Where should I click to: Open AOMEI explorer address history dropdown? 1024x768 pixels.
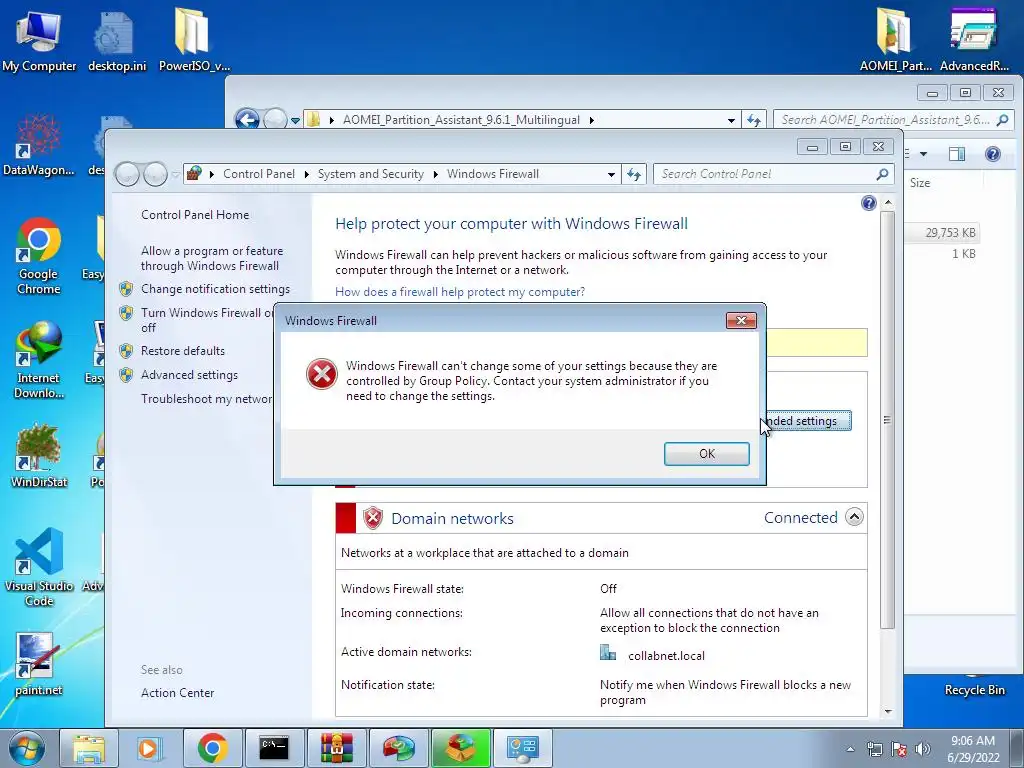click(x=731, y=120)
